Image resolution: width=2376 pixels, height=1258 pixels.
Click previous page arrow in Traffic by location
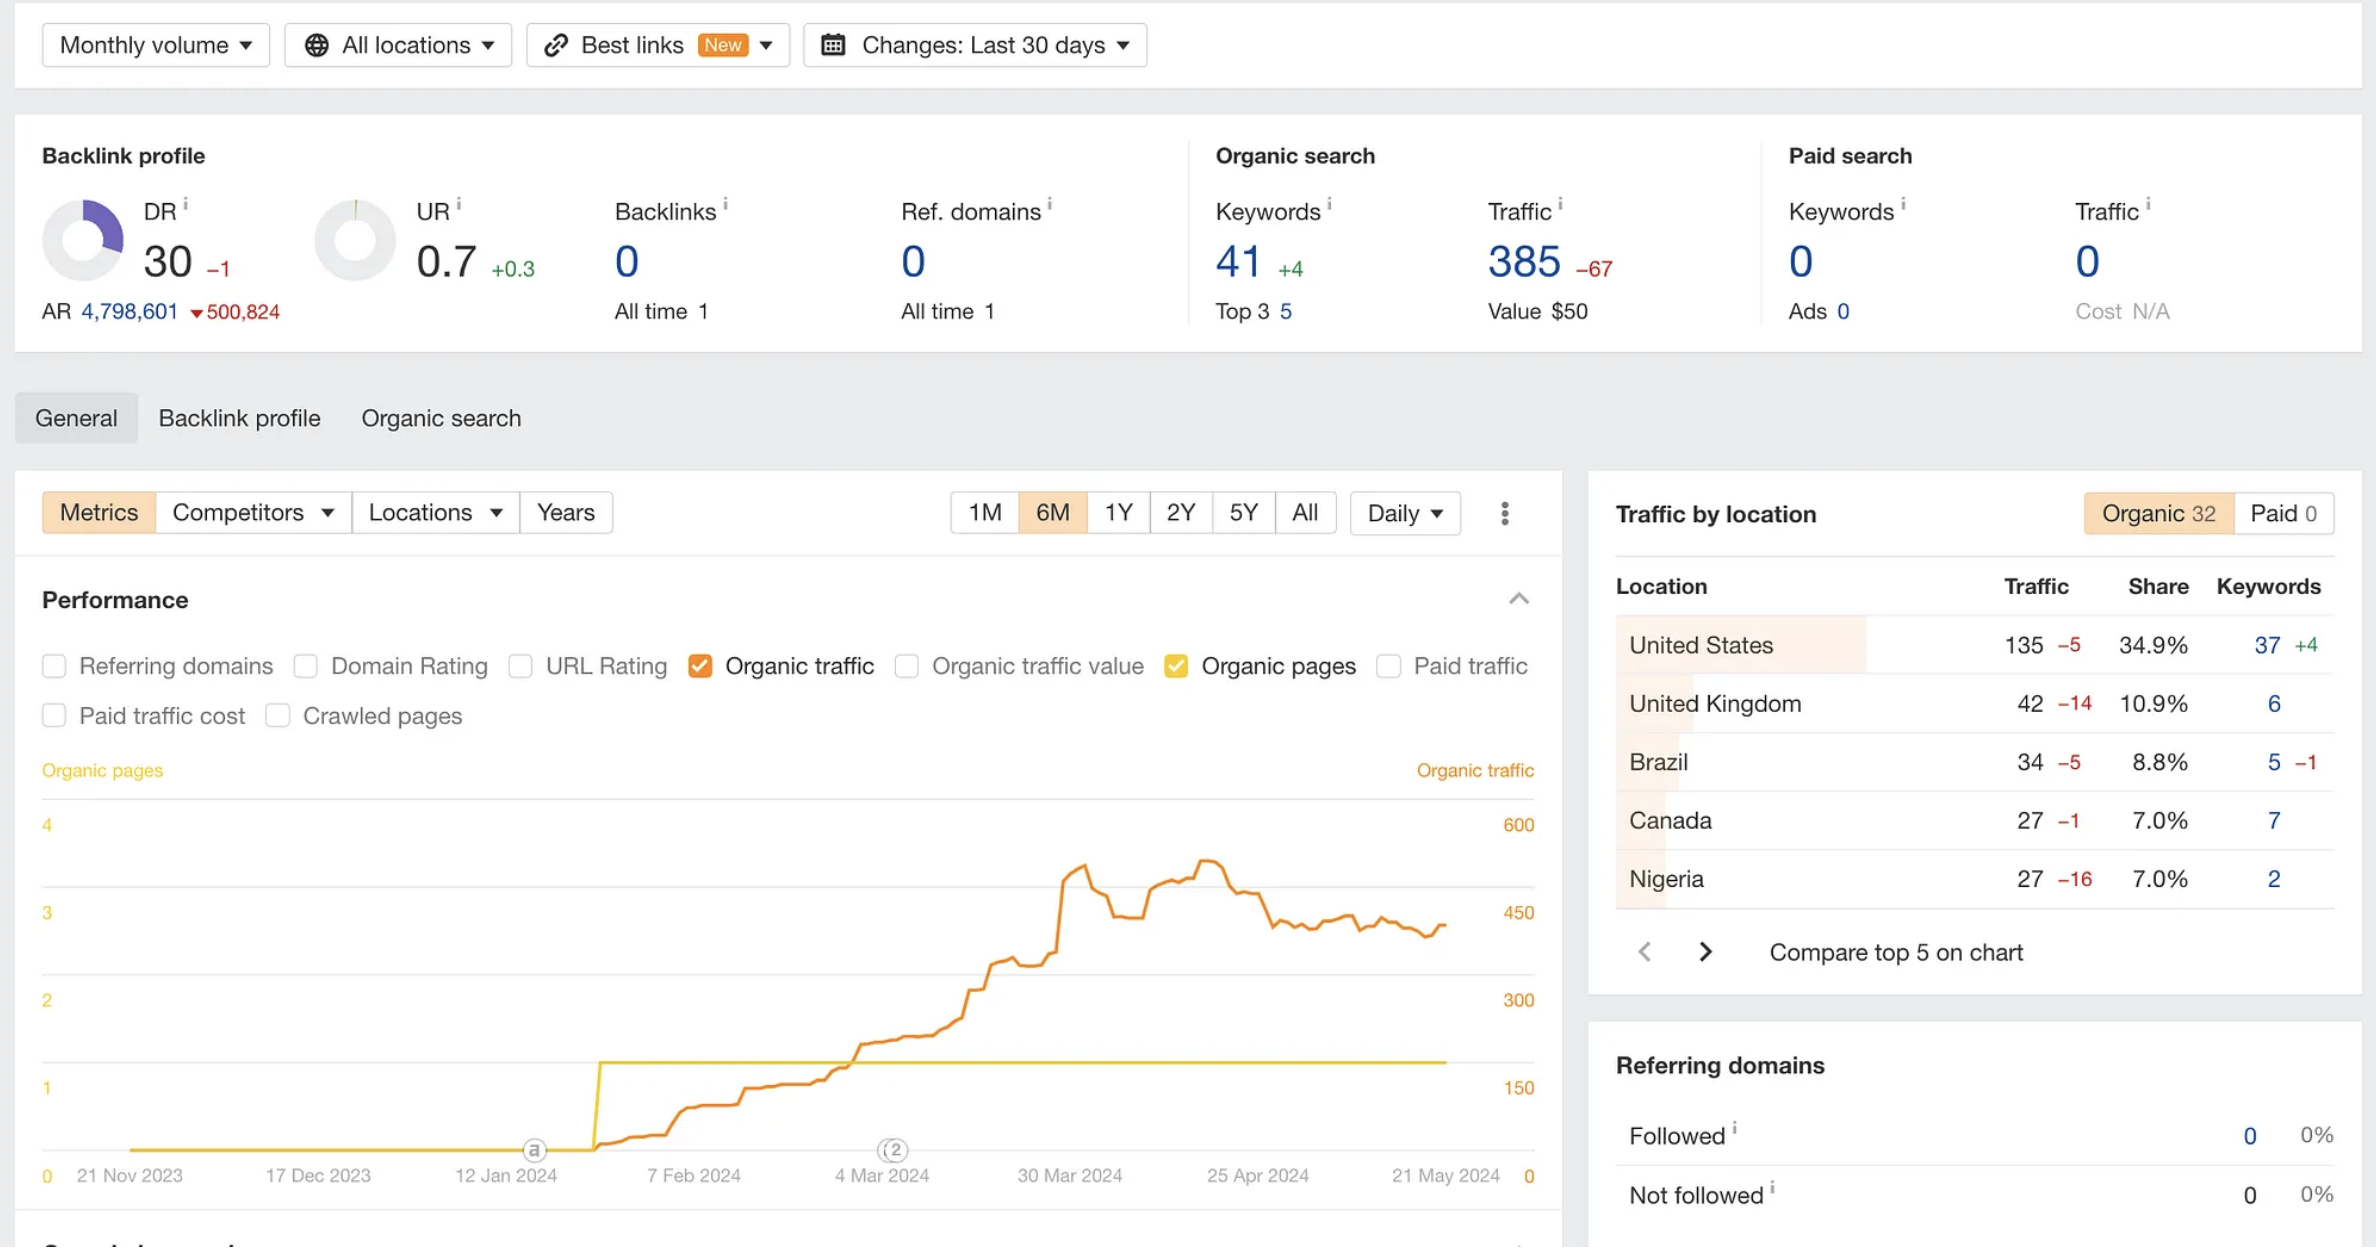click(x=1644, y=952)
